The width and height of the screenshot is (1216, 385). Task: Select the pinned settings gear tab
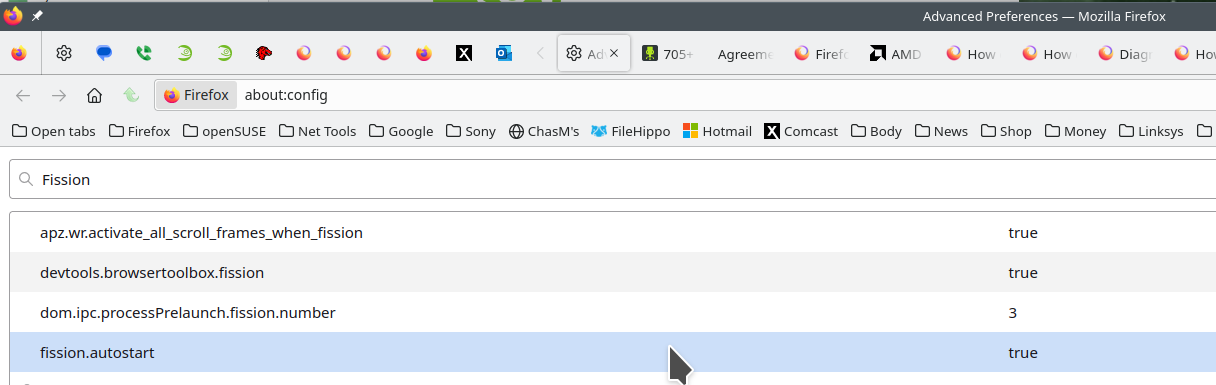(64, 54)
